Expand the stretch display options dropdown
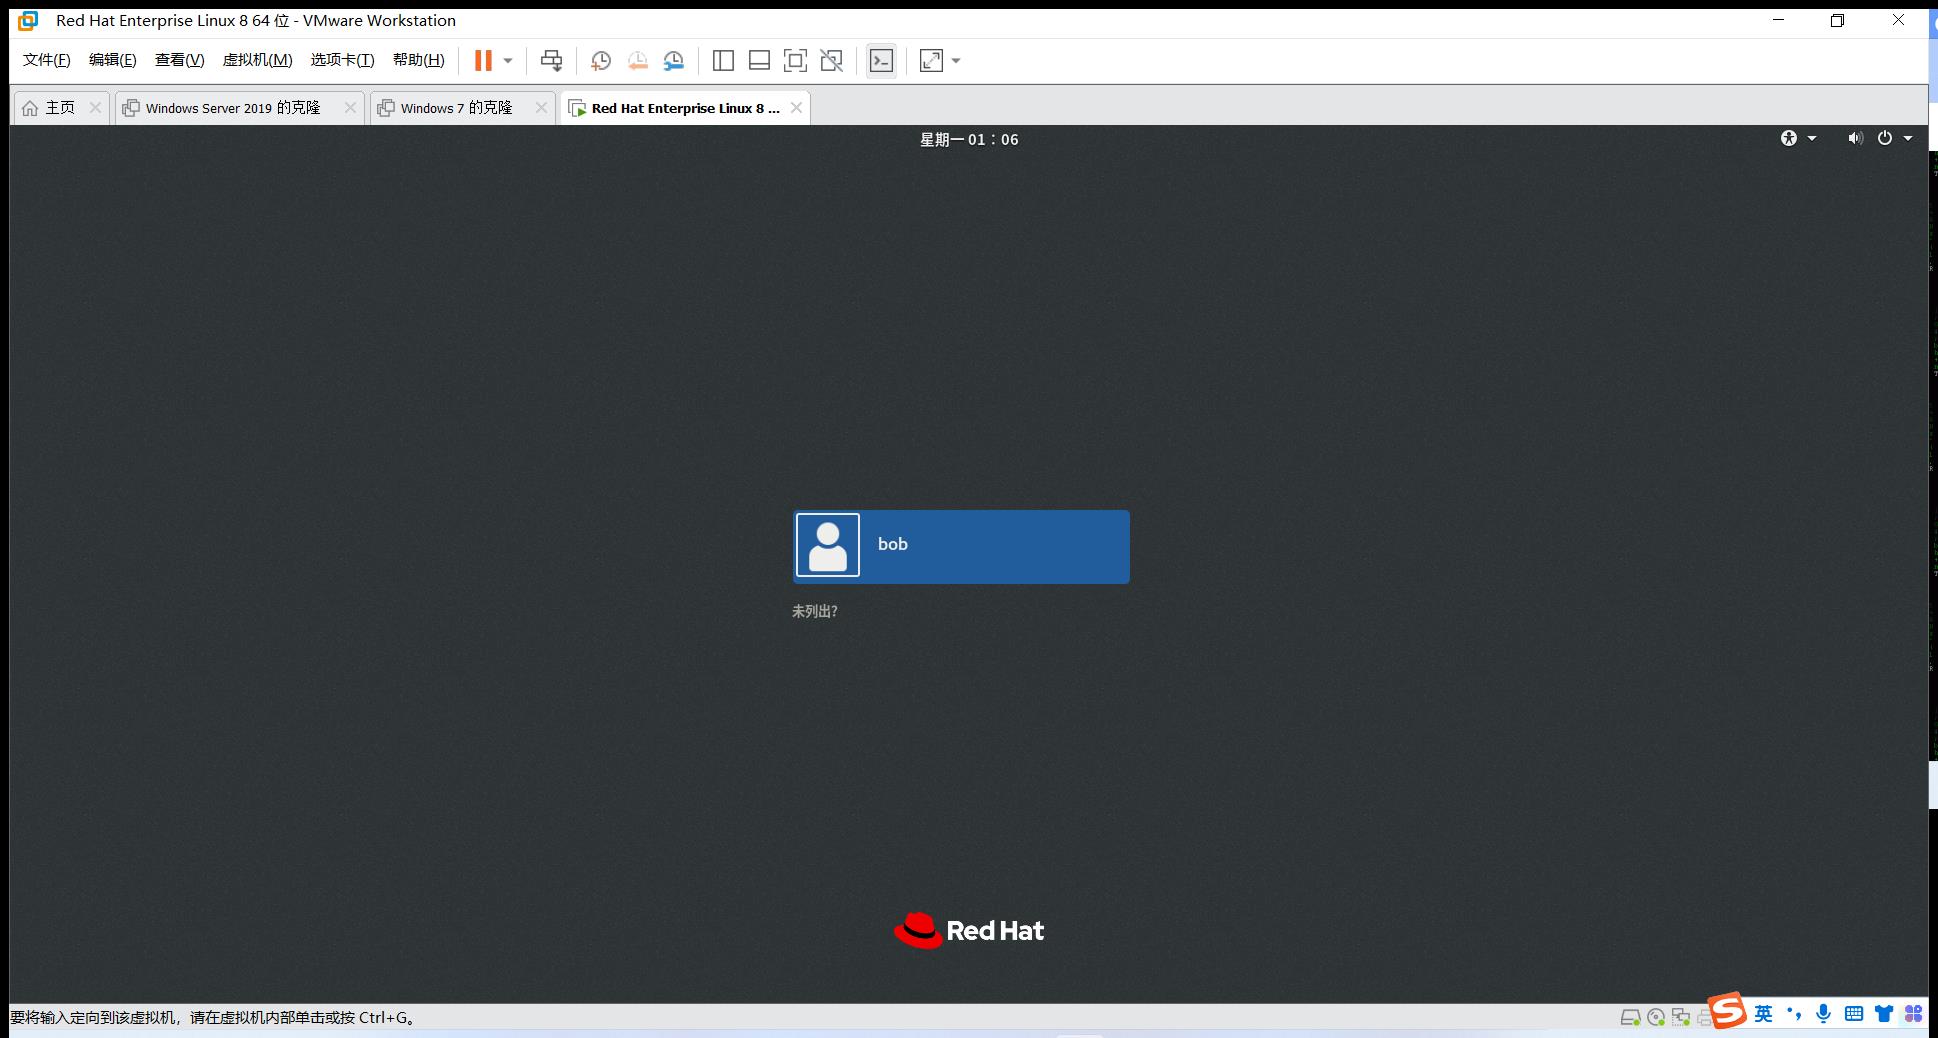 [956, 61]
